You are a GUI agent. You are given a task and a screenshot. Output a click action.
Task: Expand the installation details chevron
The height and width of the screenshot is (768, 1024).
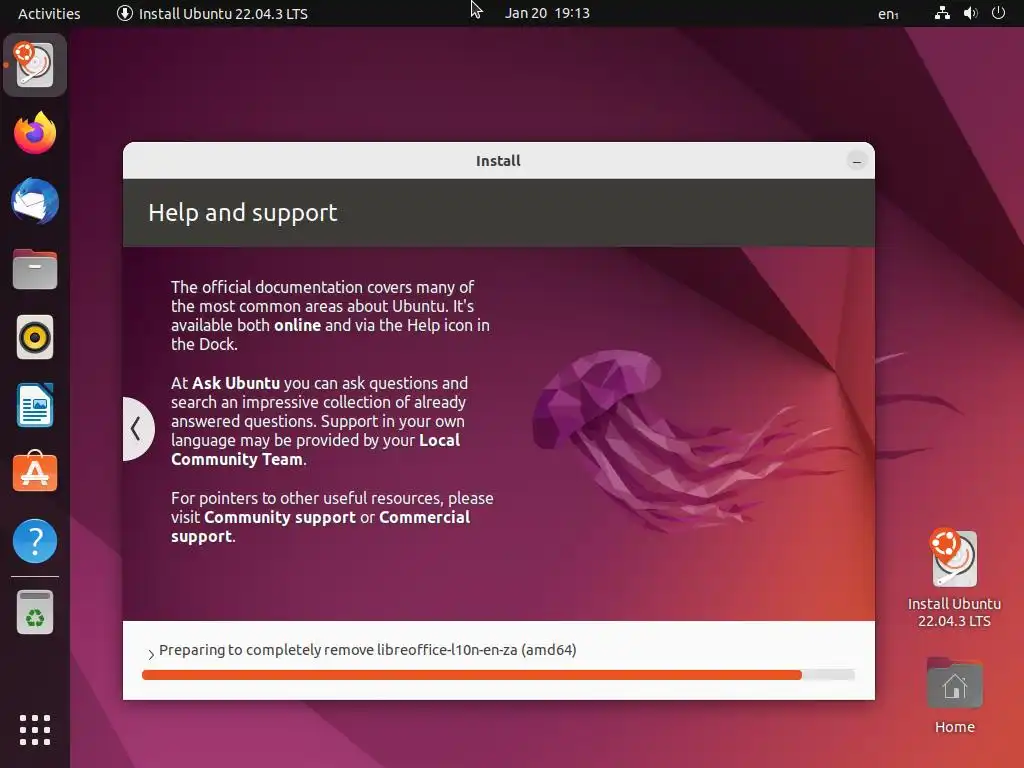point(151,653)
